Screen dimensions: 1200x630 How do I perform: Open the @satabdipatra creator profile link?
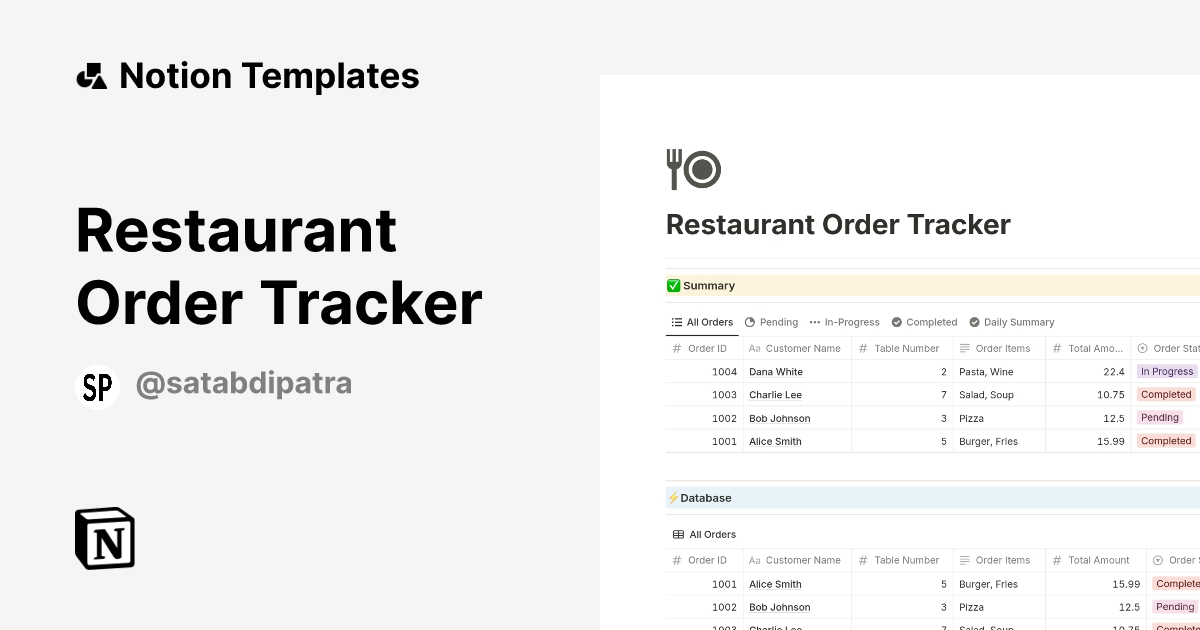pos(243,385)
